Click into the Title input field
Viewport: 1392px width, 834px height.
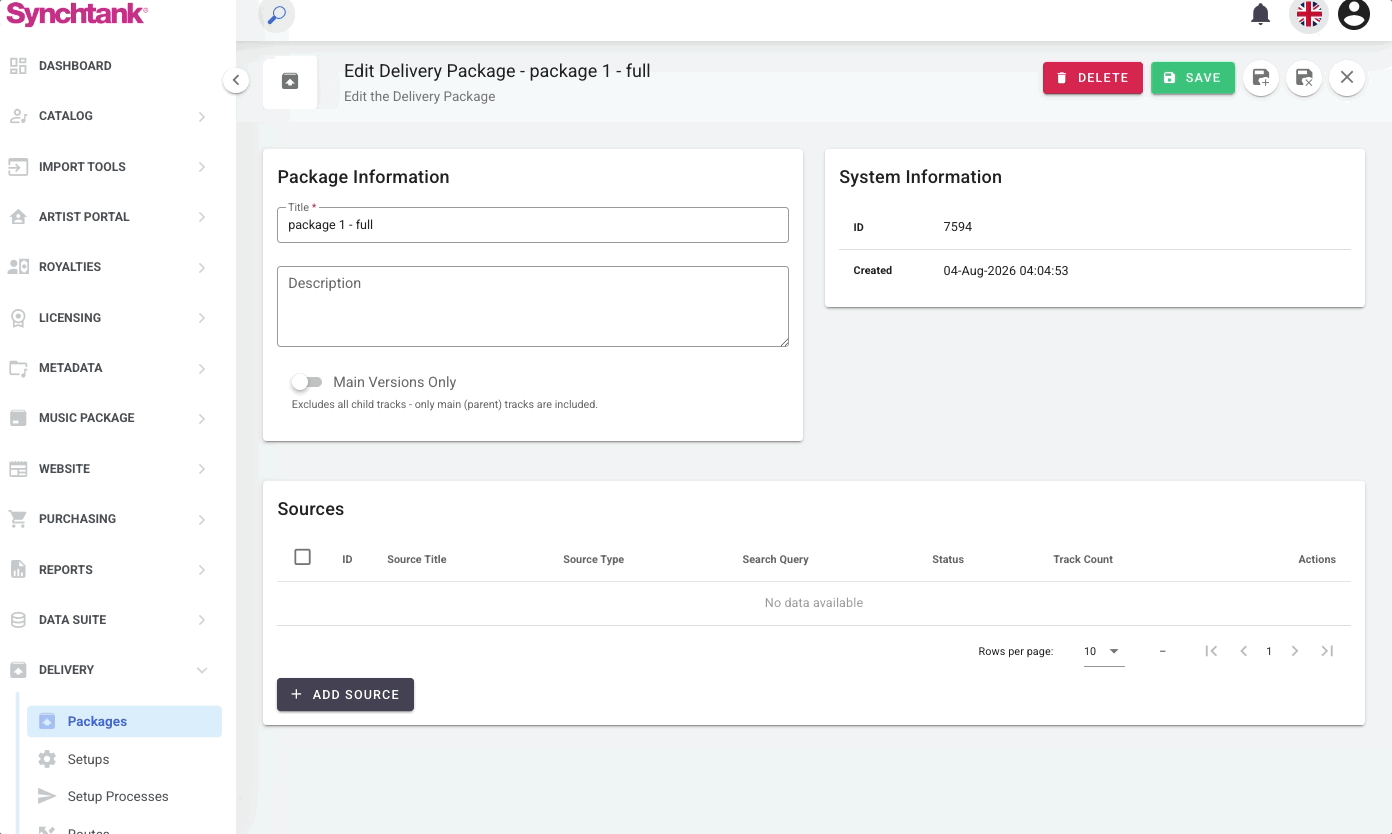click(x=533, y=225)
